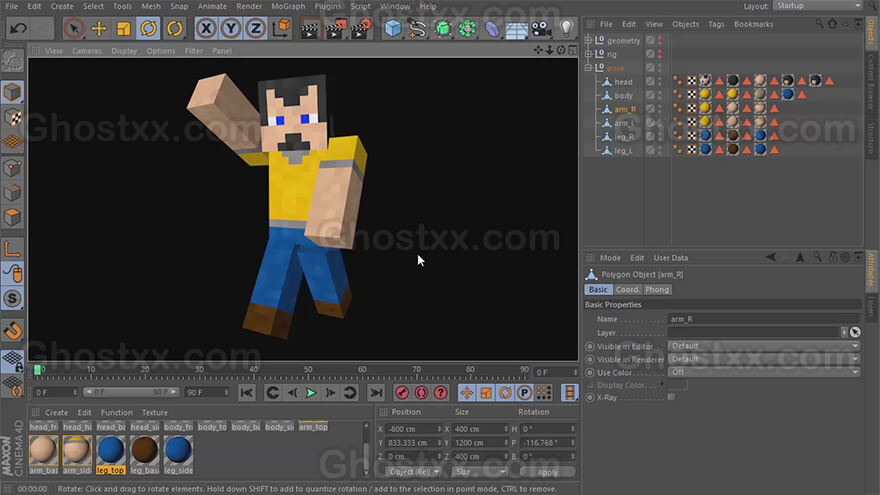Click the magnet tool icon

click(12, 331)
